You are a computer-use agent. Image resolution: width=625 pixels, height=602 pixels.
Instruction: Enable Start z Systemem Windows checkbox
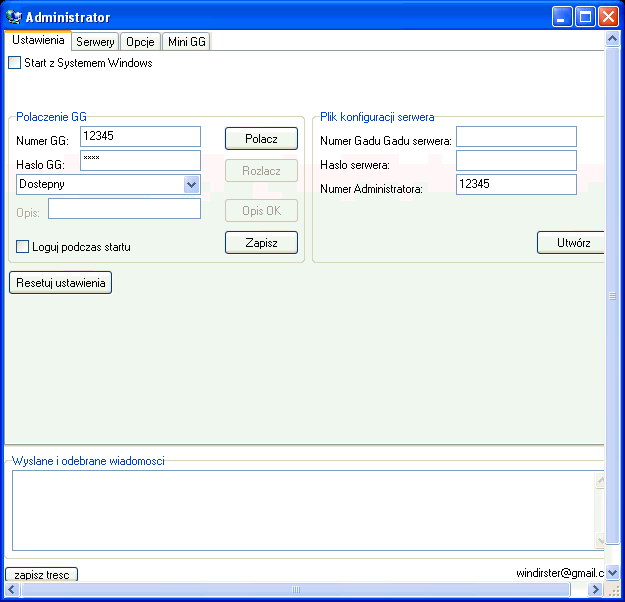click(14, 63)
